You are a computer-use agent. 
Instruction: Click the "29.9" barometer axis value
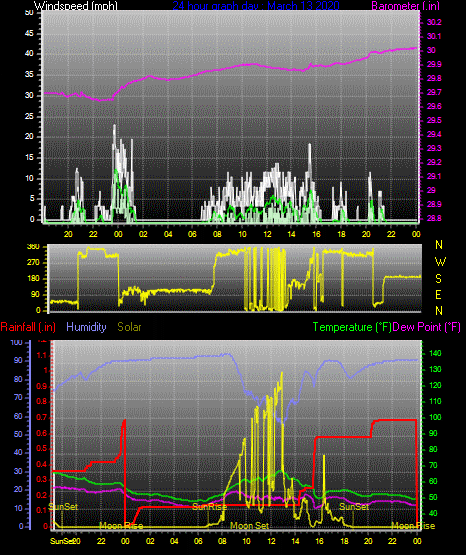click(x=434, y=64)
